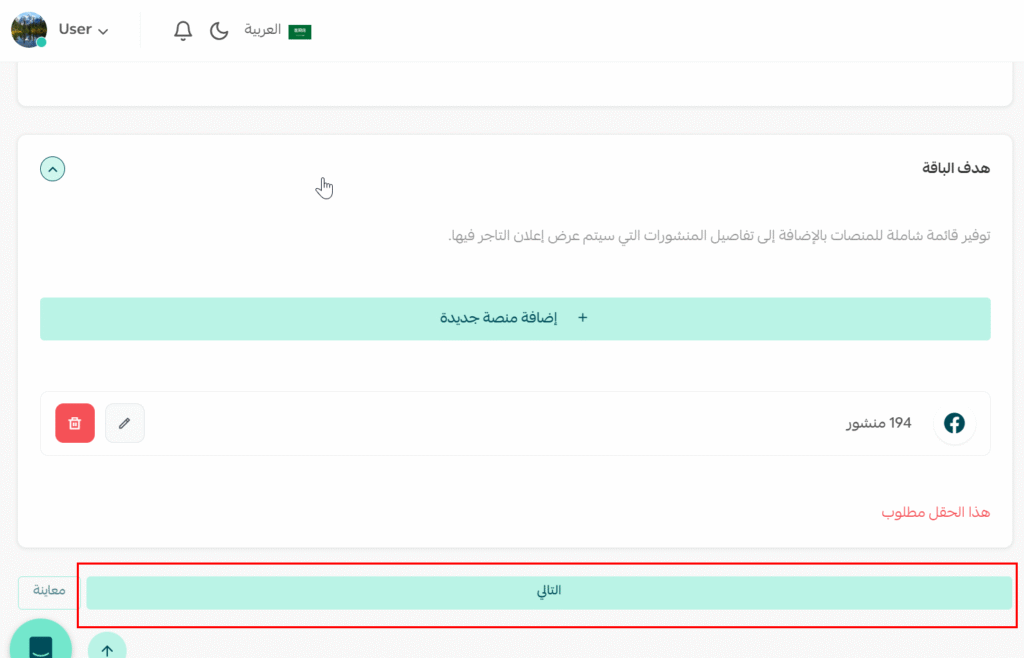Click the green online status dot
The image size is (1024, 658).
click(42, 43)
